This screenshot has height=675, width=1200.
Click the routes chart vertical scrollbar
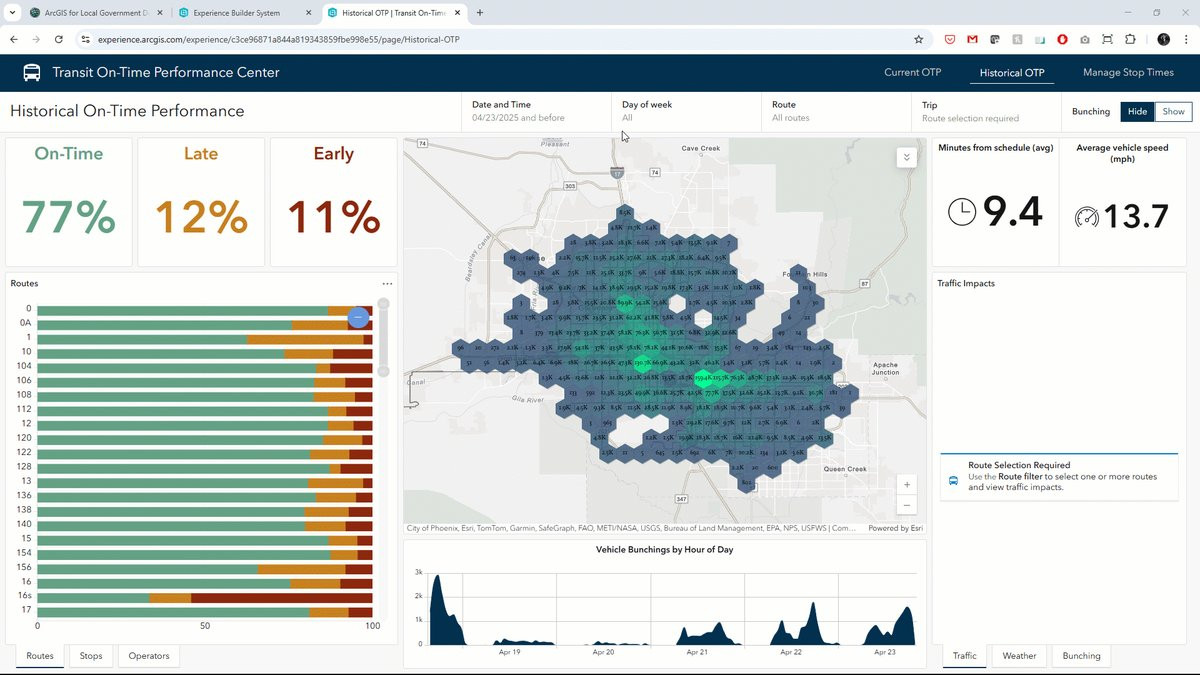click(383, 336)
